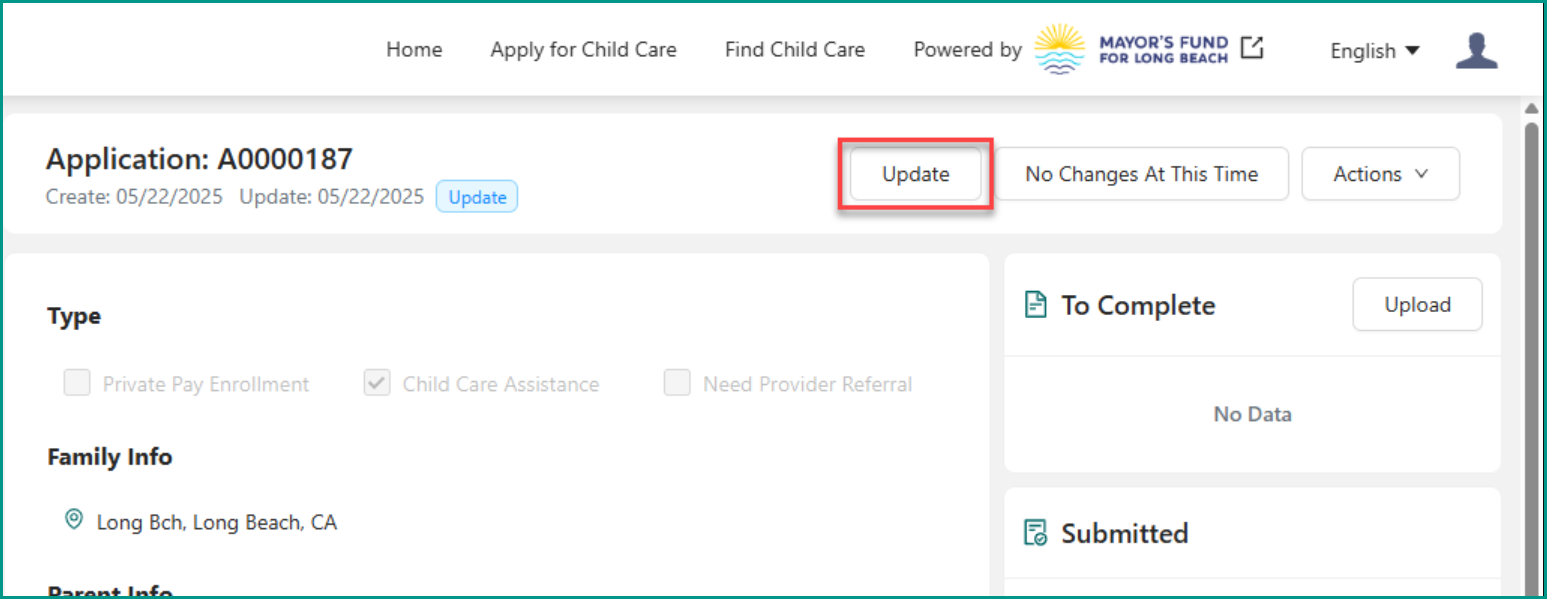
Task: Open the English language dropdown
Action: (1374, 51)
